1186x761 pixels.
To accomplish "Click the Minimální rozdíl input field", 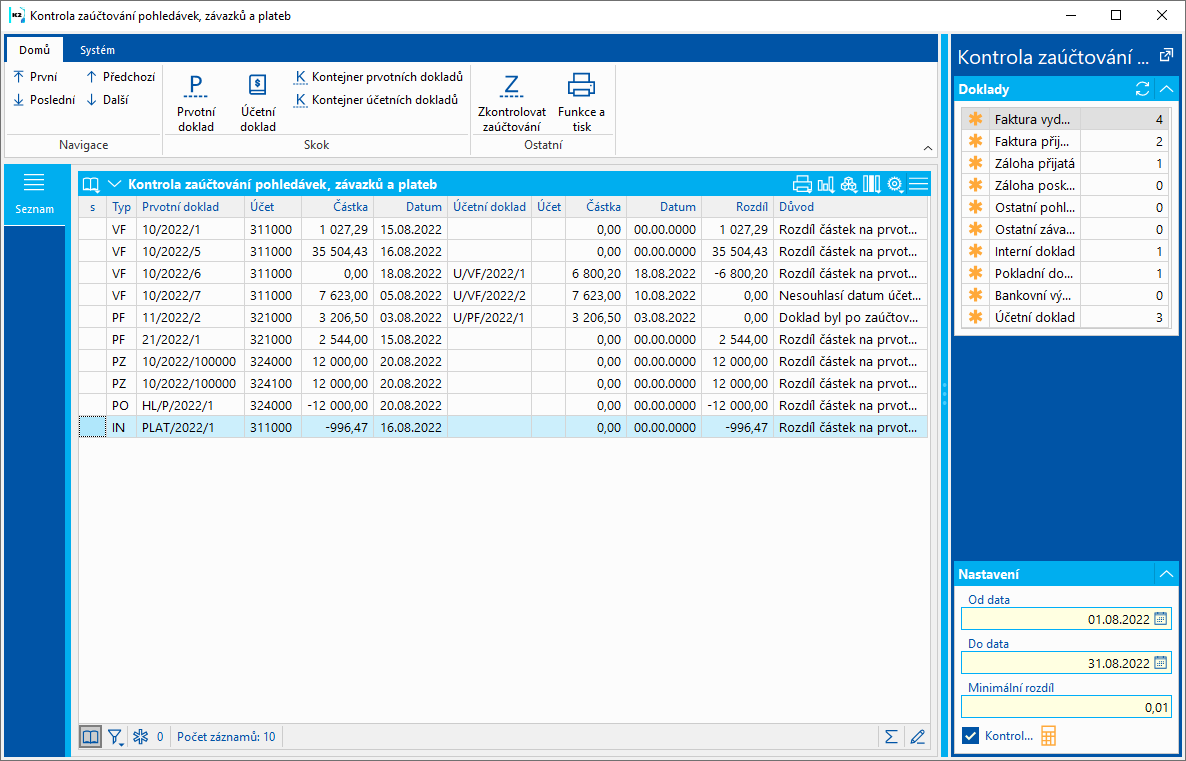I will point(1065,707).
